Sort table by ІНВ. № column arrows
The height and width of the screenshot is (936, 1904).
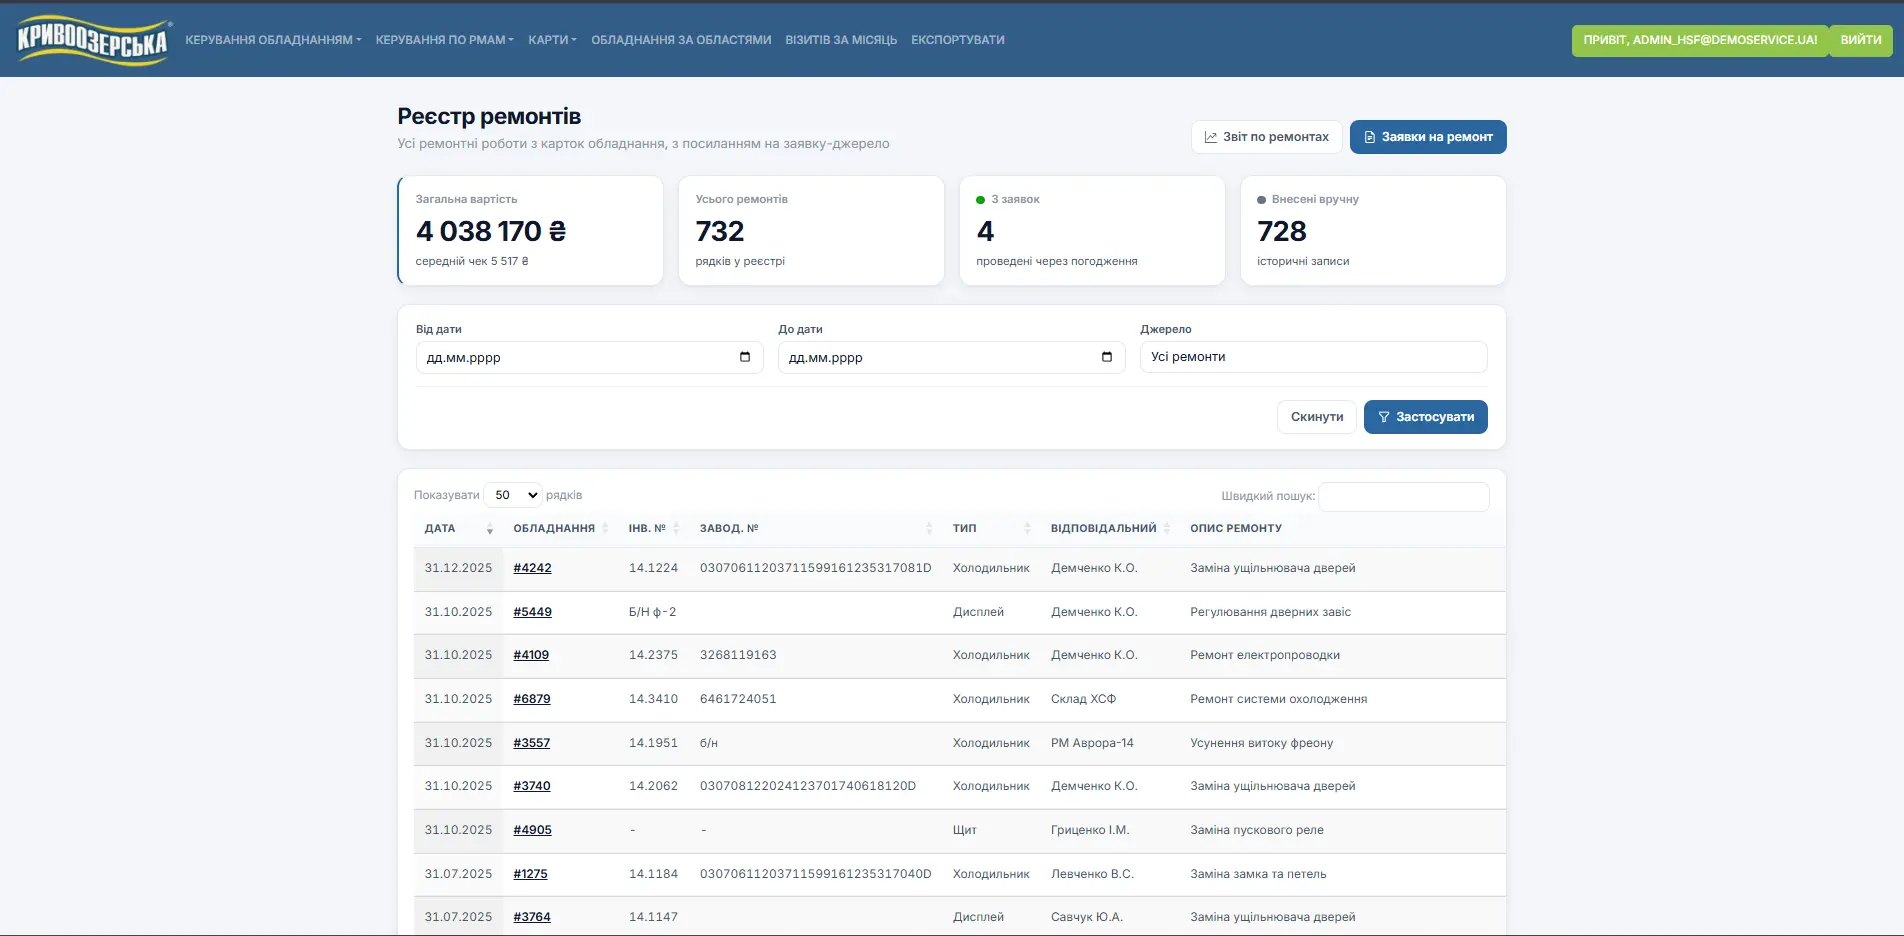coord(676,528)
